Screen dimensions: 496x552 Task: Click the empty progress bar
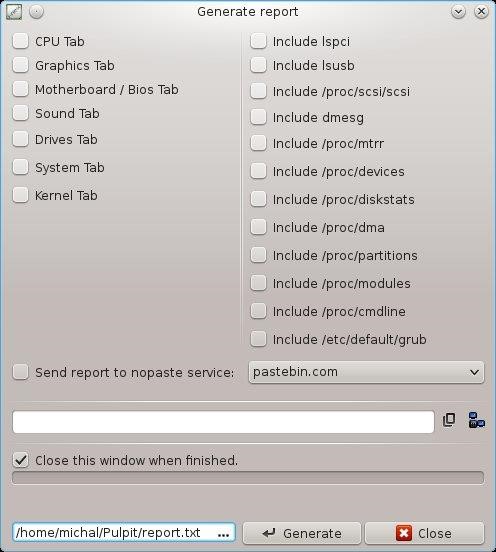248,478
